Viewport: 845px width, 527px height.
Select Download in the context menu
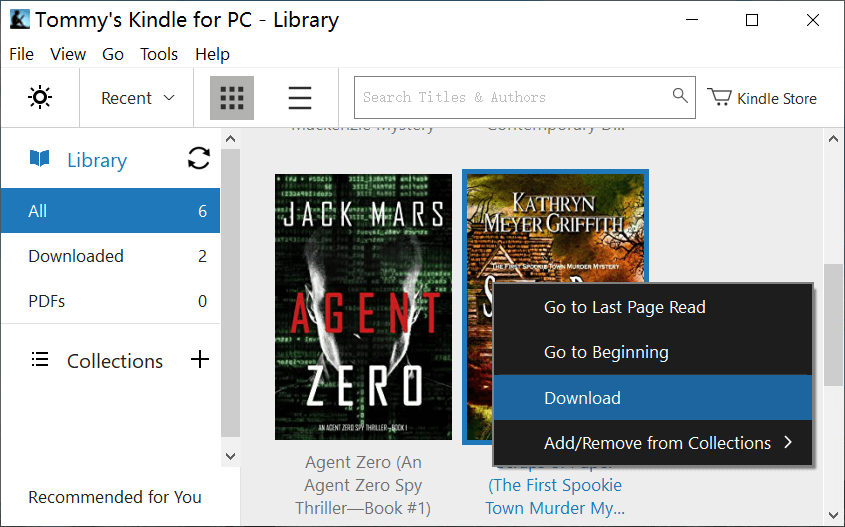click(653, 398)
